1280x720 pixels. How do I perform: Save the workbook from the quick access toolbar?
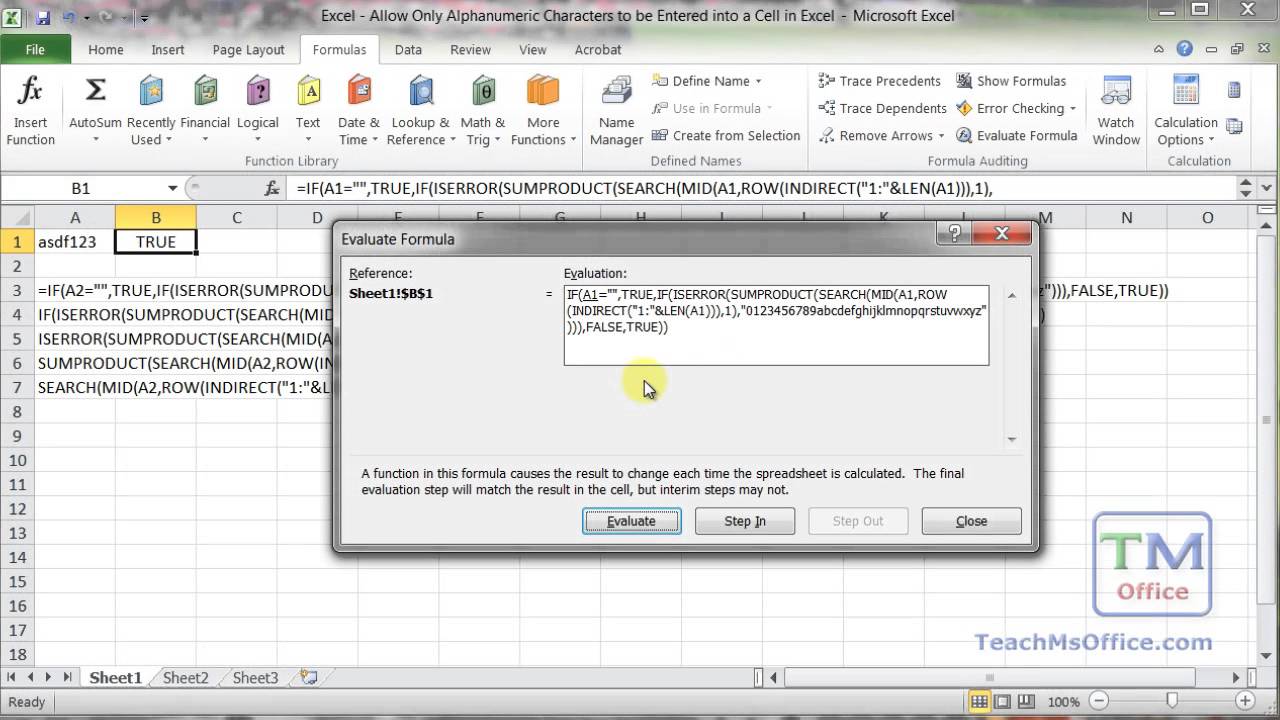pyautogui.click(x=43, y=17)
